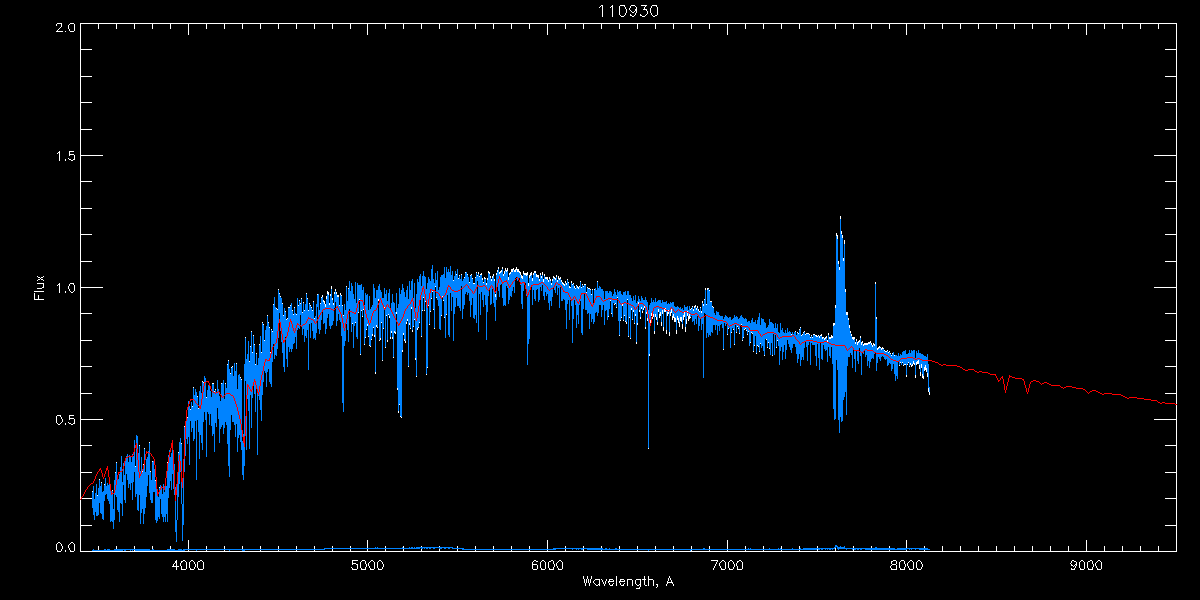
Task: Click the 8000 wavelength tick label
Action: pyautogui.click(x=906, y=565)
